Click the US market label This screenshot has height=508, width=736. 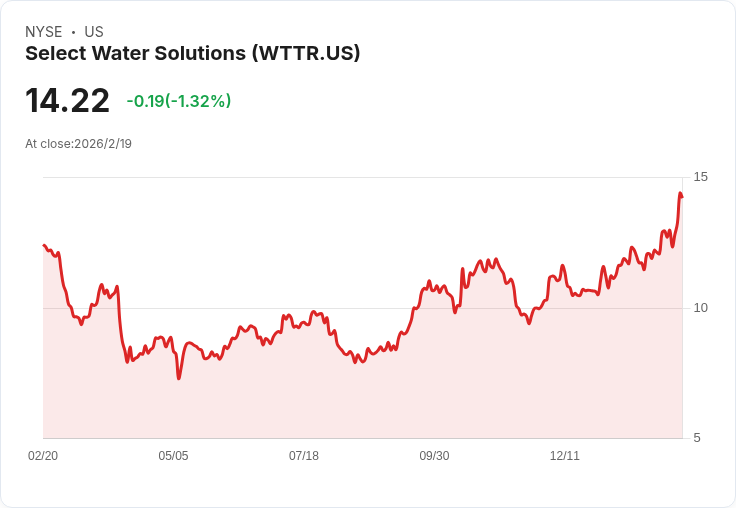pyautogui.click(x=94, y=31)
